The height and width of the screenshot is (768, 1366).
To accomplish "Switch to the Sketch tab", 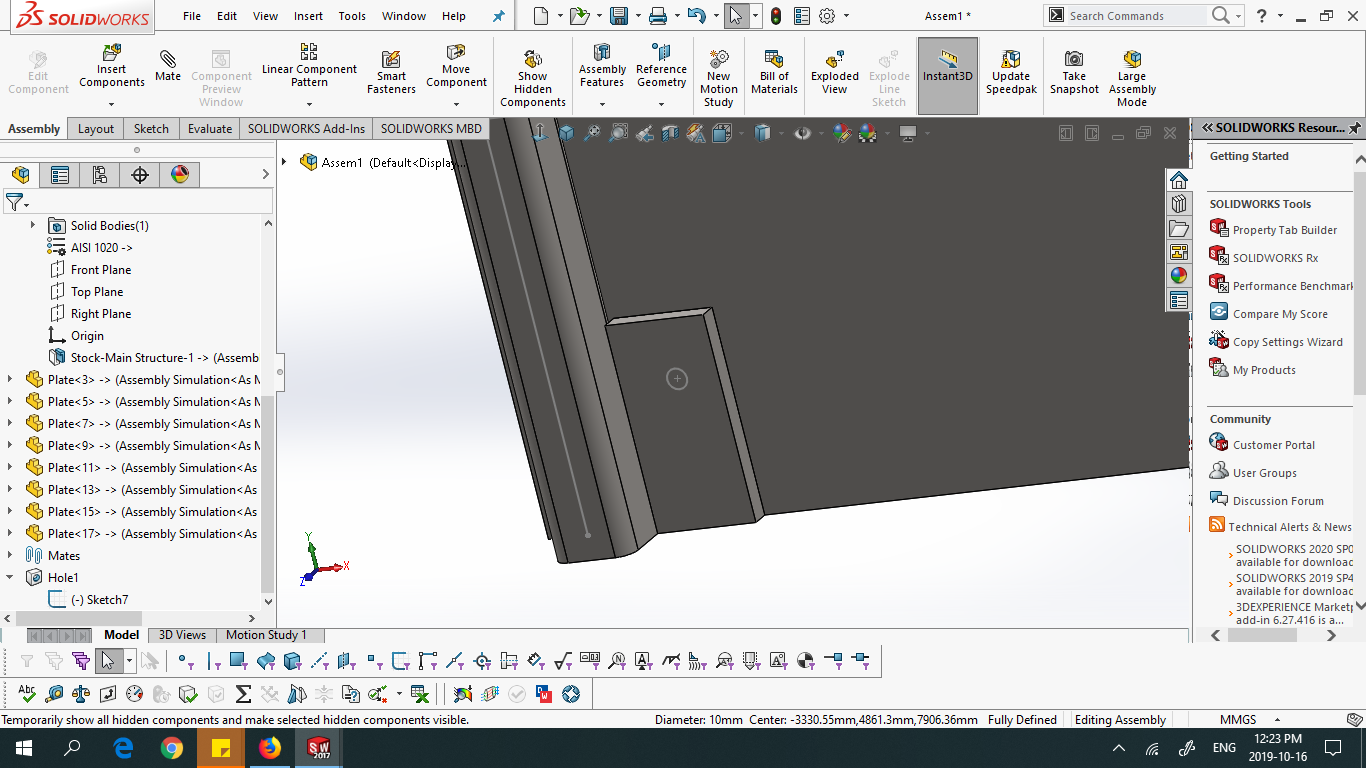I will pos(151,128).
